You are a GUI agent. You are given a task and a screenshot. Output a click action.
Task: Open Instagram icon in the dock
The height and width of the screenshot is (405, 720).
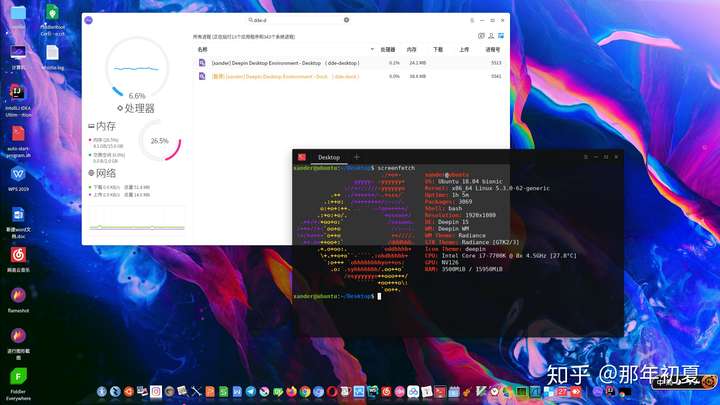(156, 392)
